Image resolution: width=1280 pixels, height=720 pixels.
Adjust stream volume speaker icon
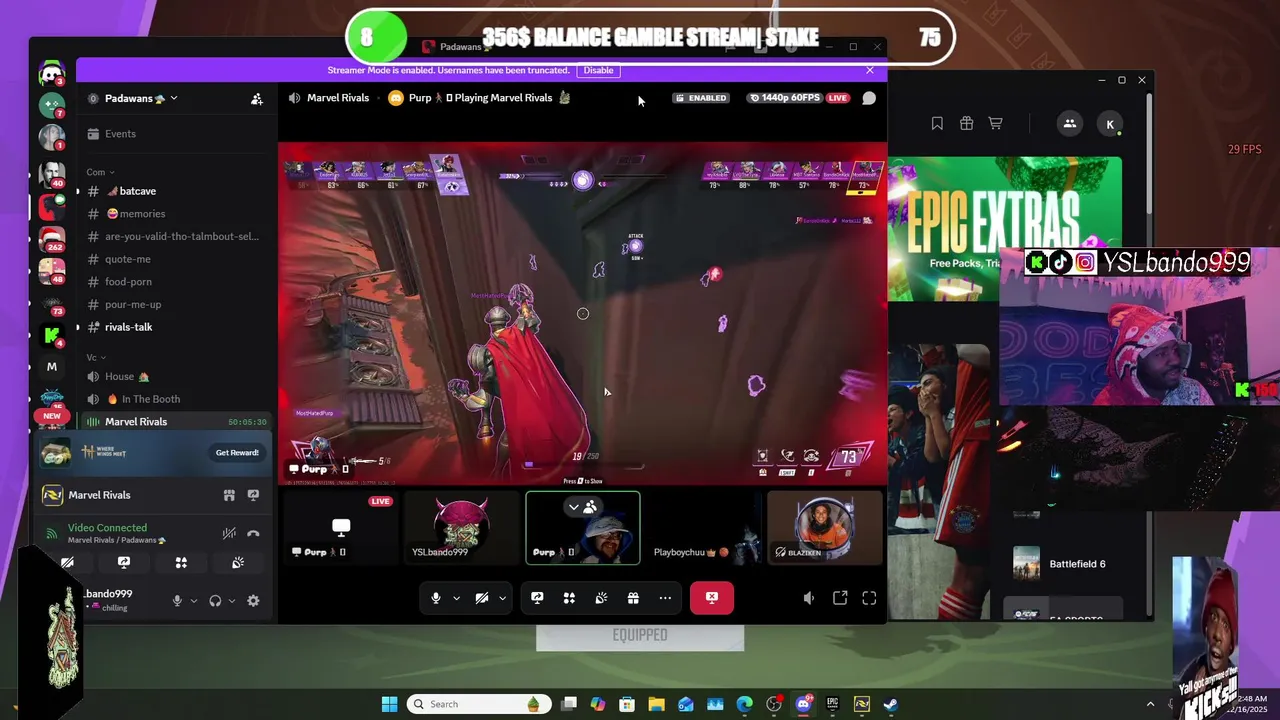click(809, 598)
